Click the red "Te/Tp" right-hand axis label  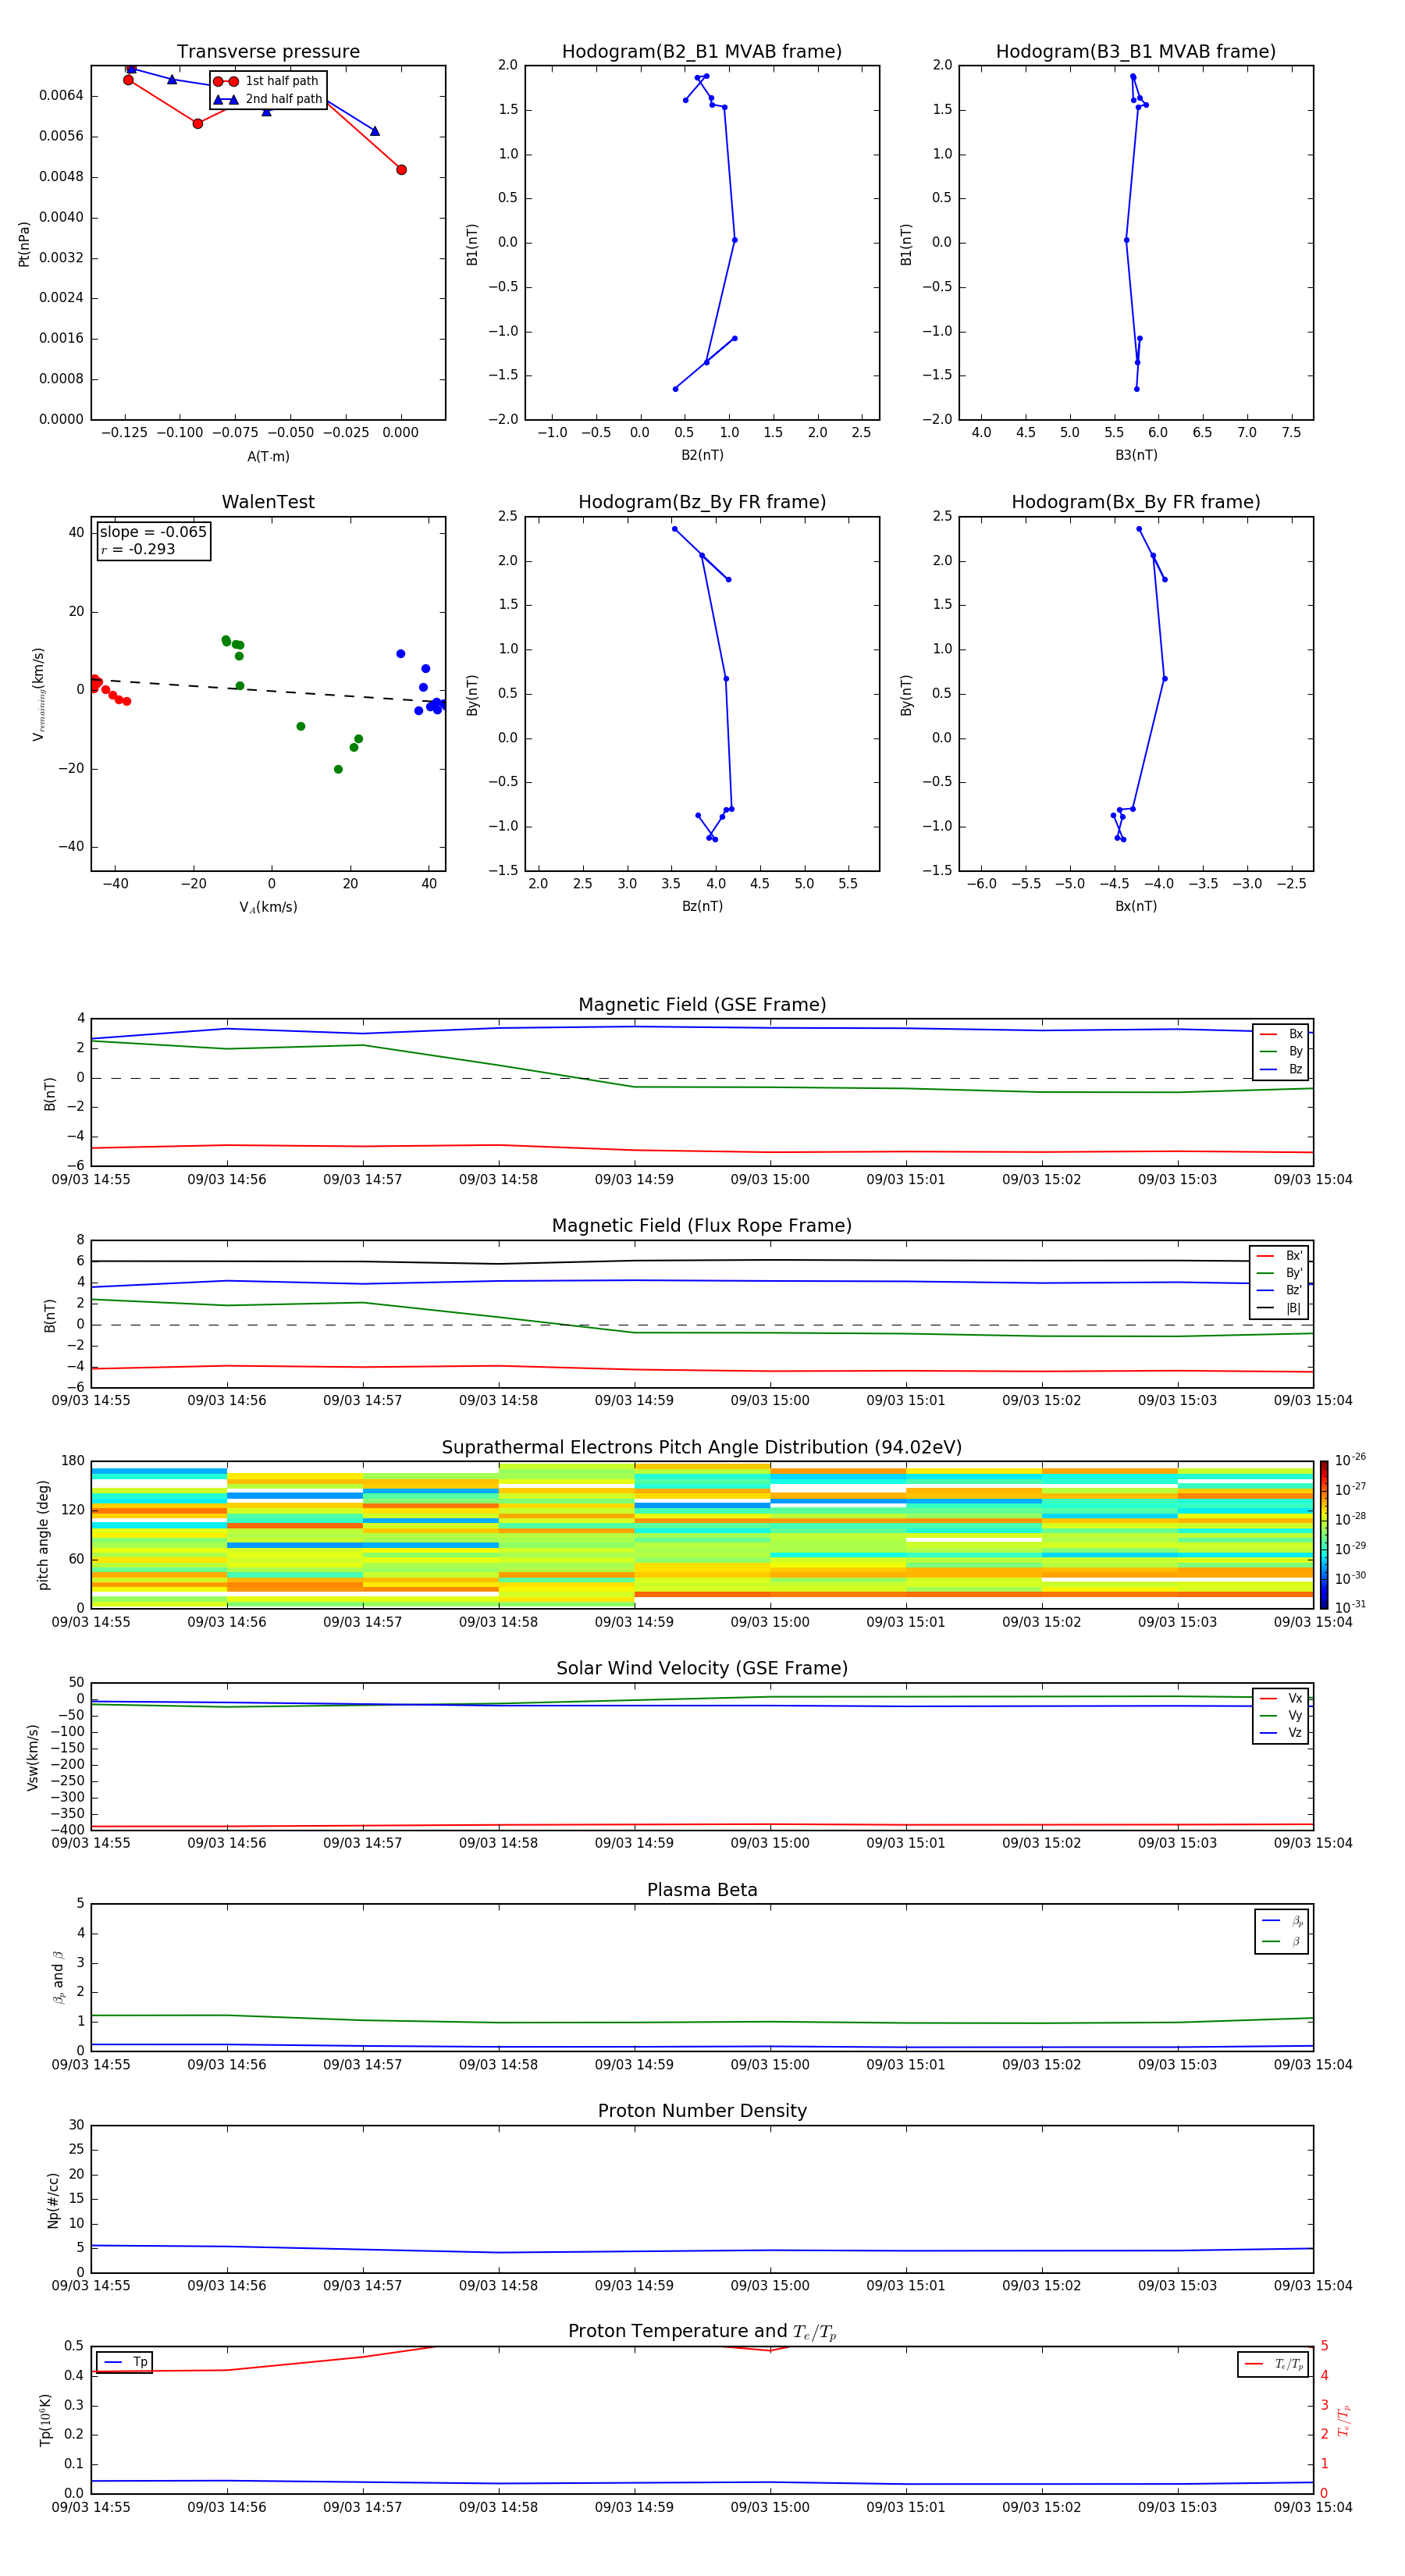click(x=1344, y=2420)
